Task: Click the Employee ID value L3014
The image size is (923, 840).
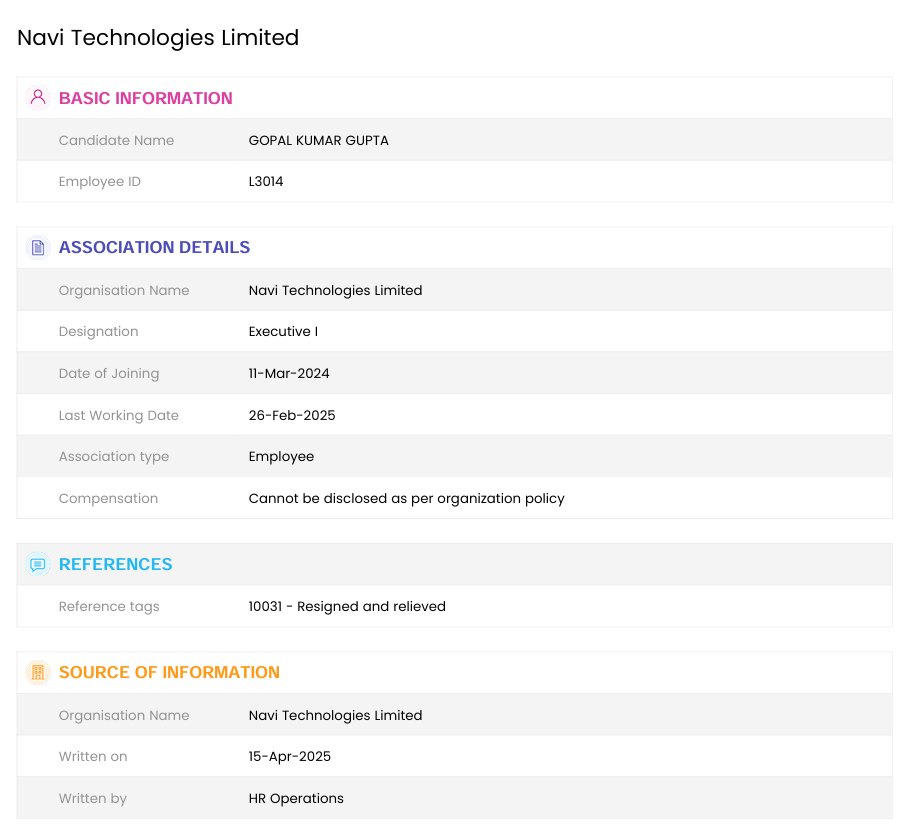Action: point(266,182)
